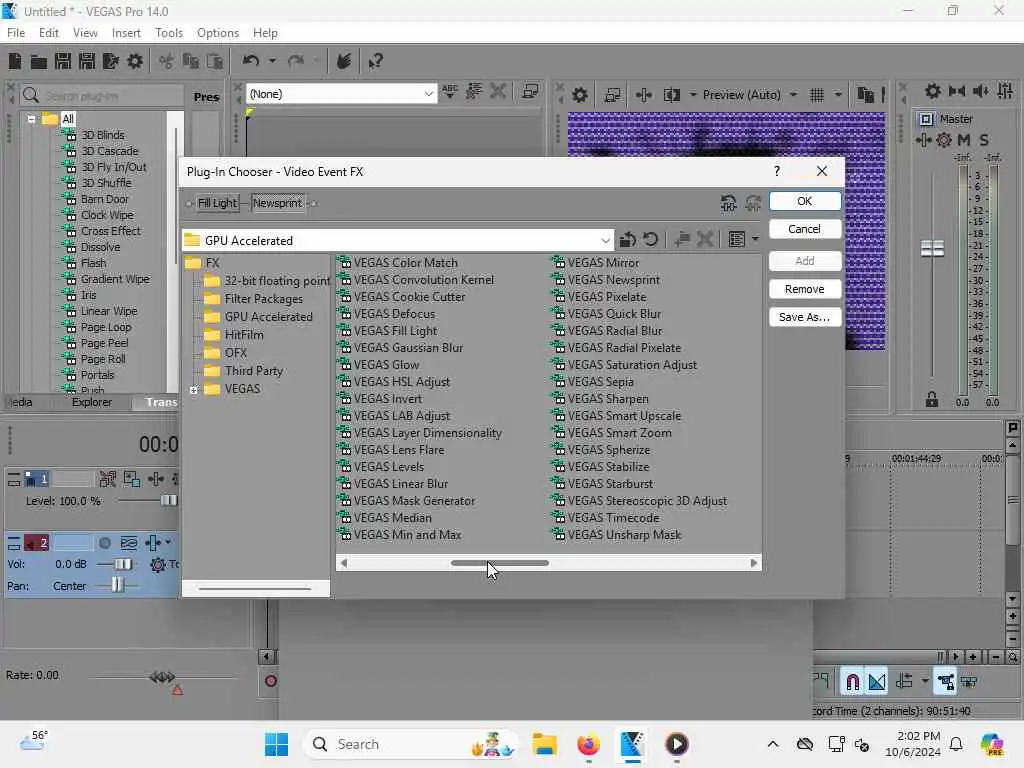Open File Explorer from the taskbar
The image size is (1024, 768).
pyautogui.click(x=544, y=744)
